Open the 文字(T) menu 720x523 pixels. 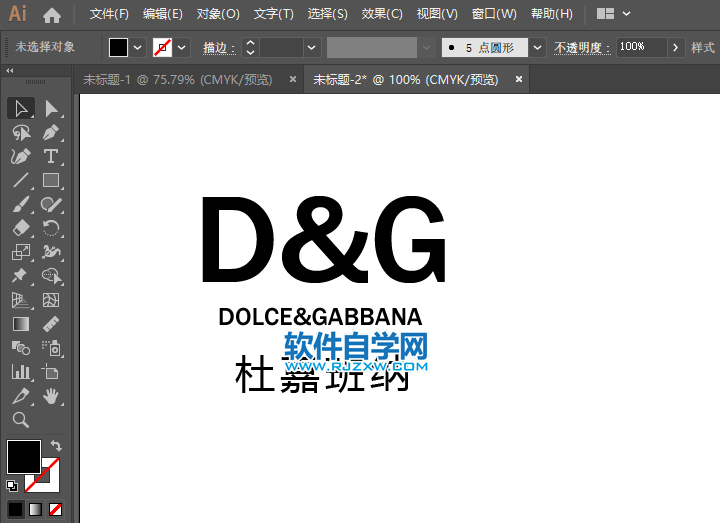coord(274,14)
